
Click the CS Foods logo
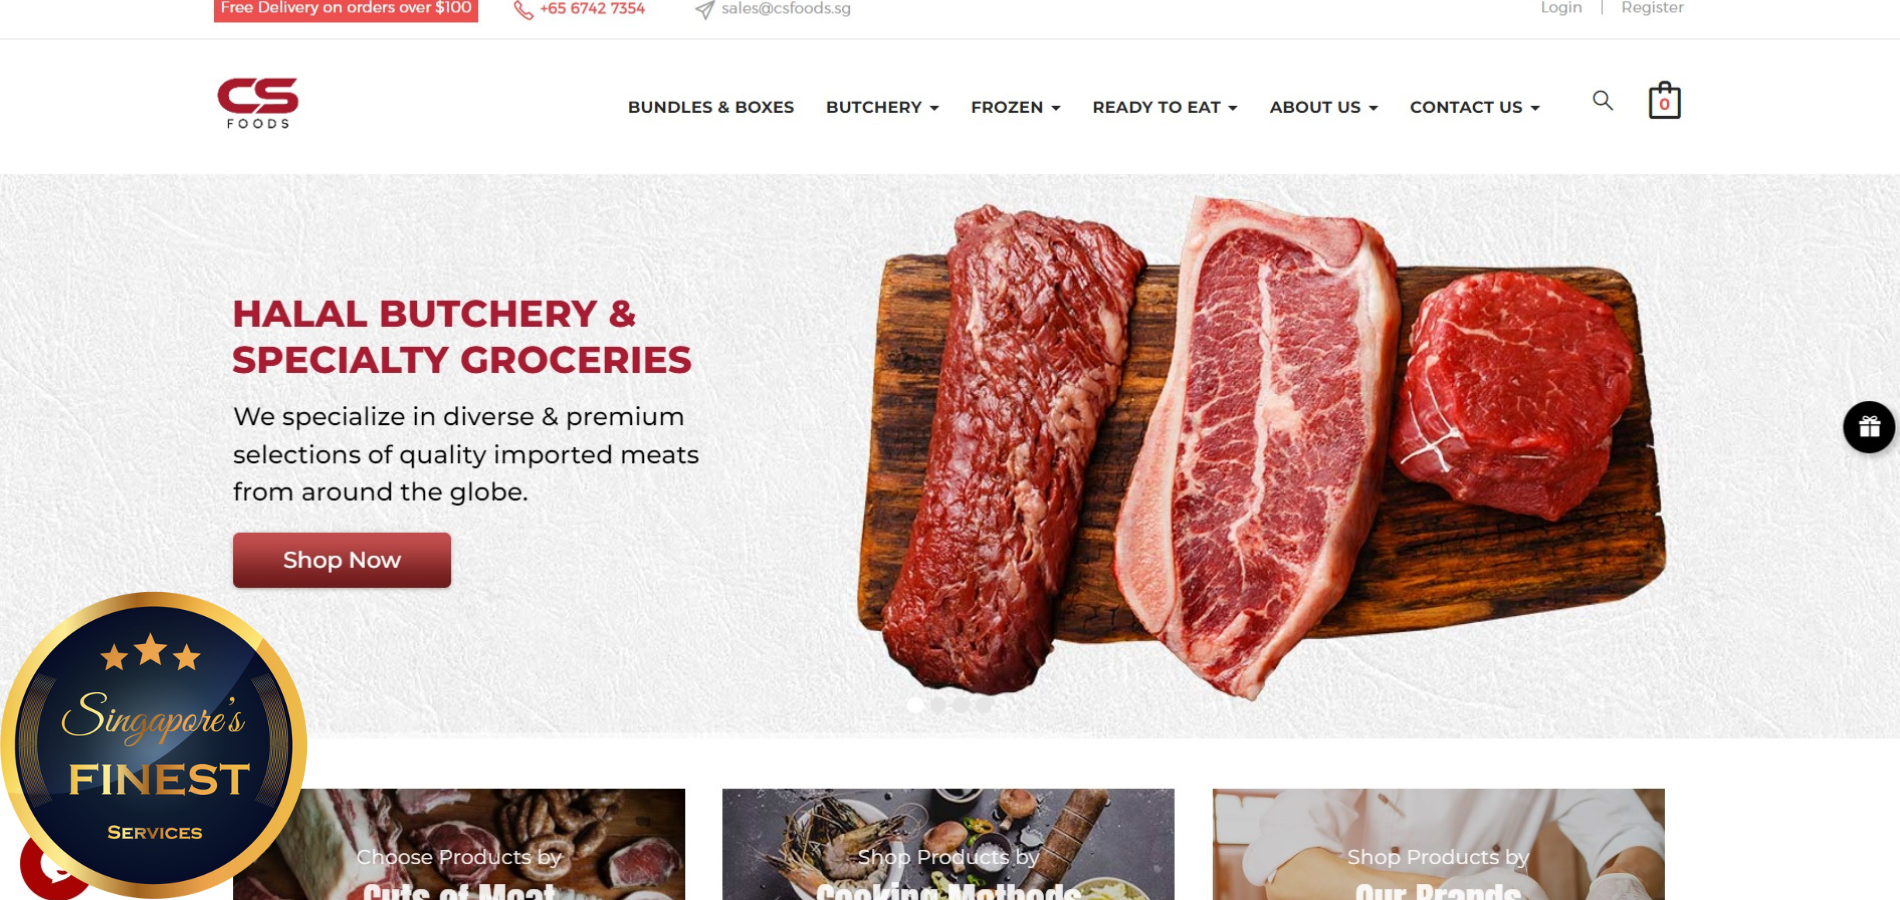click(x=258, y=103)
